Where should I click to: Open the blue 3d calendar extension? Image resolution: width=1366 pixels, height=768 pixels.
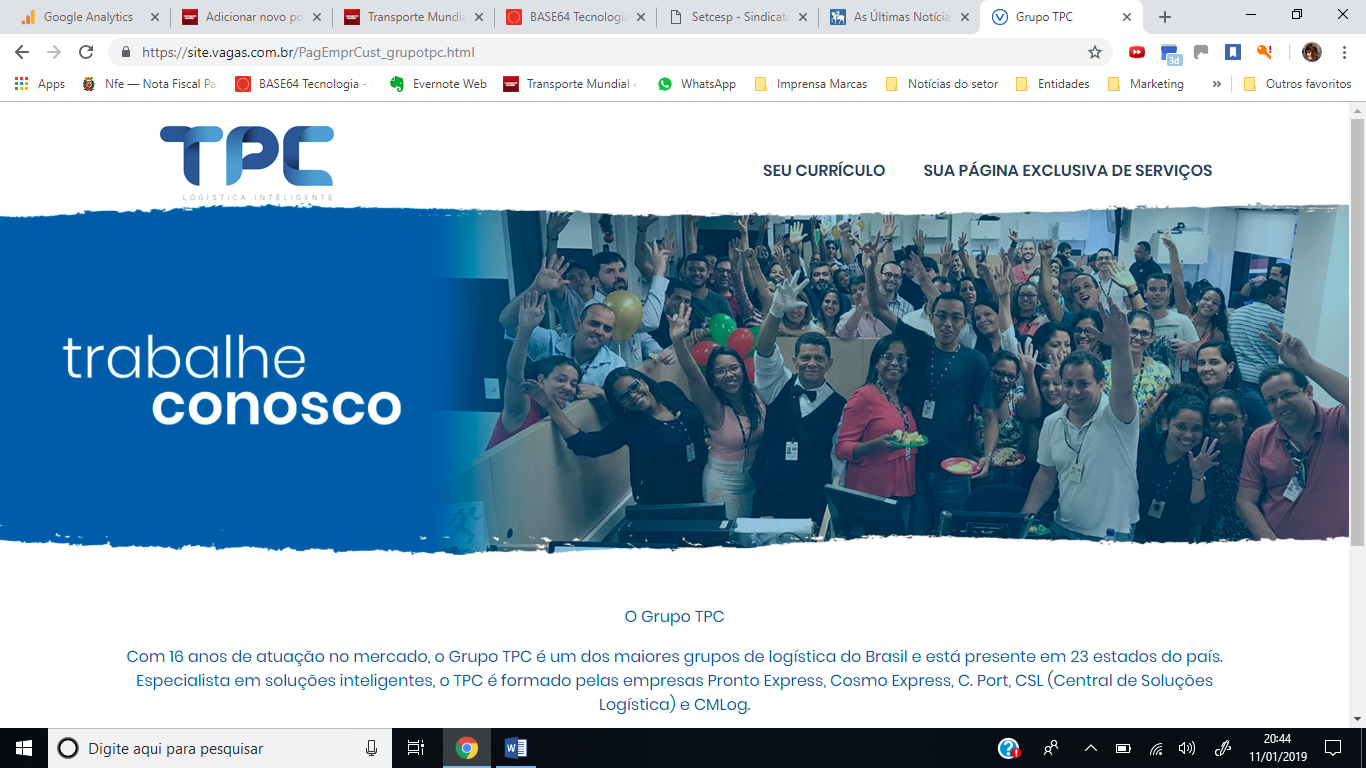(x=1170, y=53)
